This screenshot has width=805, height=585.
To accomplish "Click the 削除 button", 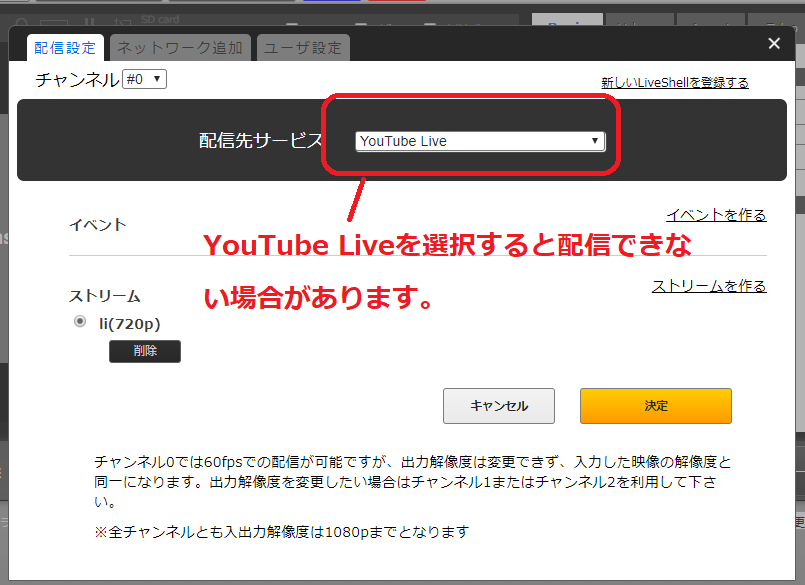I will pyautogui.click(x=145, y=351).
